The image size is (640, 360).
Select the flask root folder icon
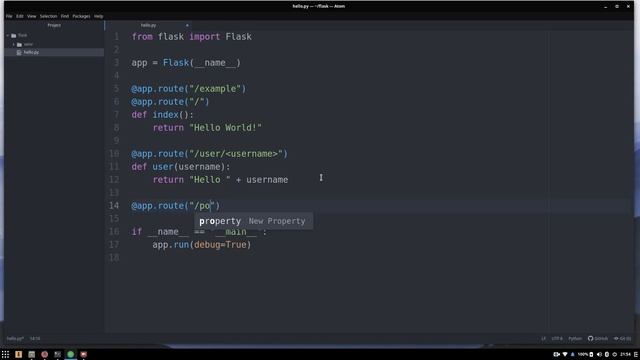13,36
